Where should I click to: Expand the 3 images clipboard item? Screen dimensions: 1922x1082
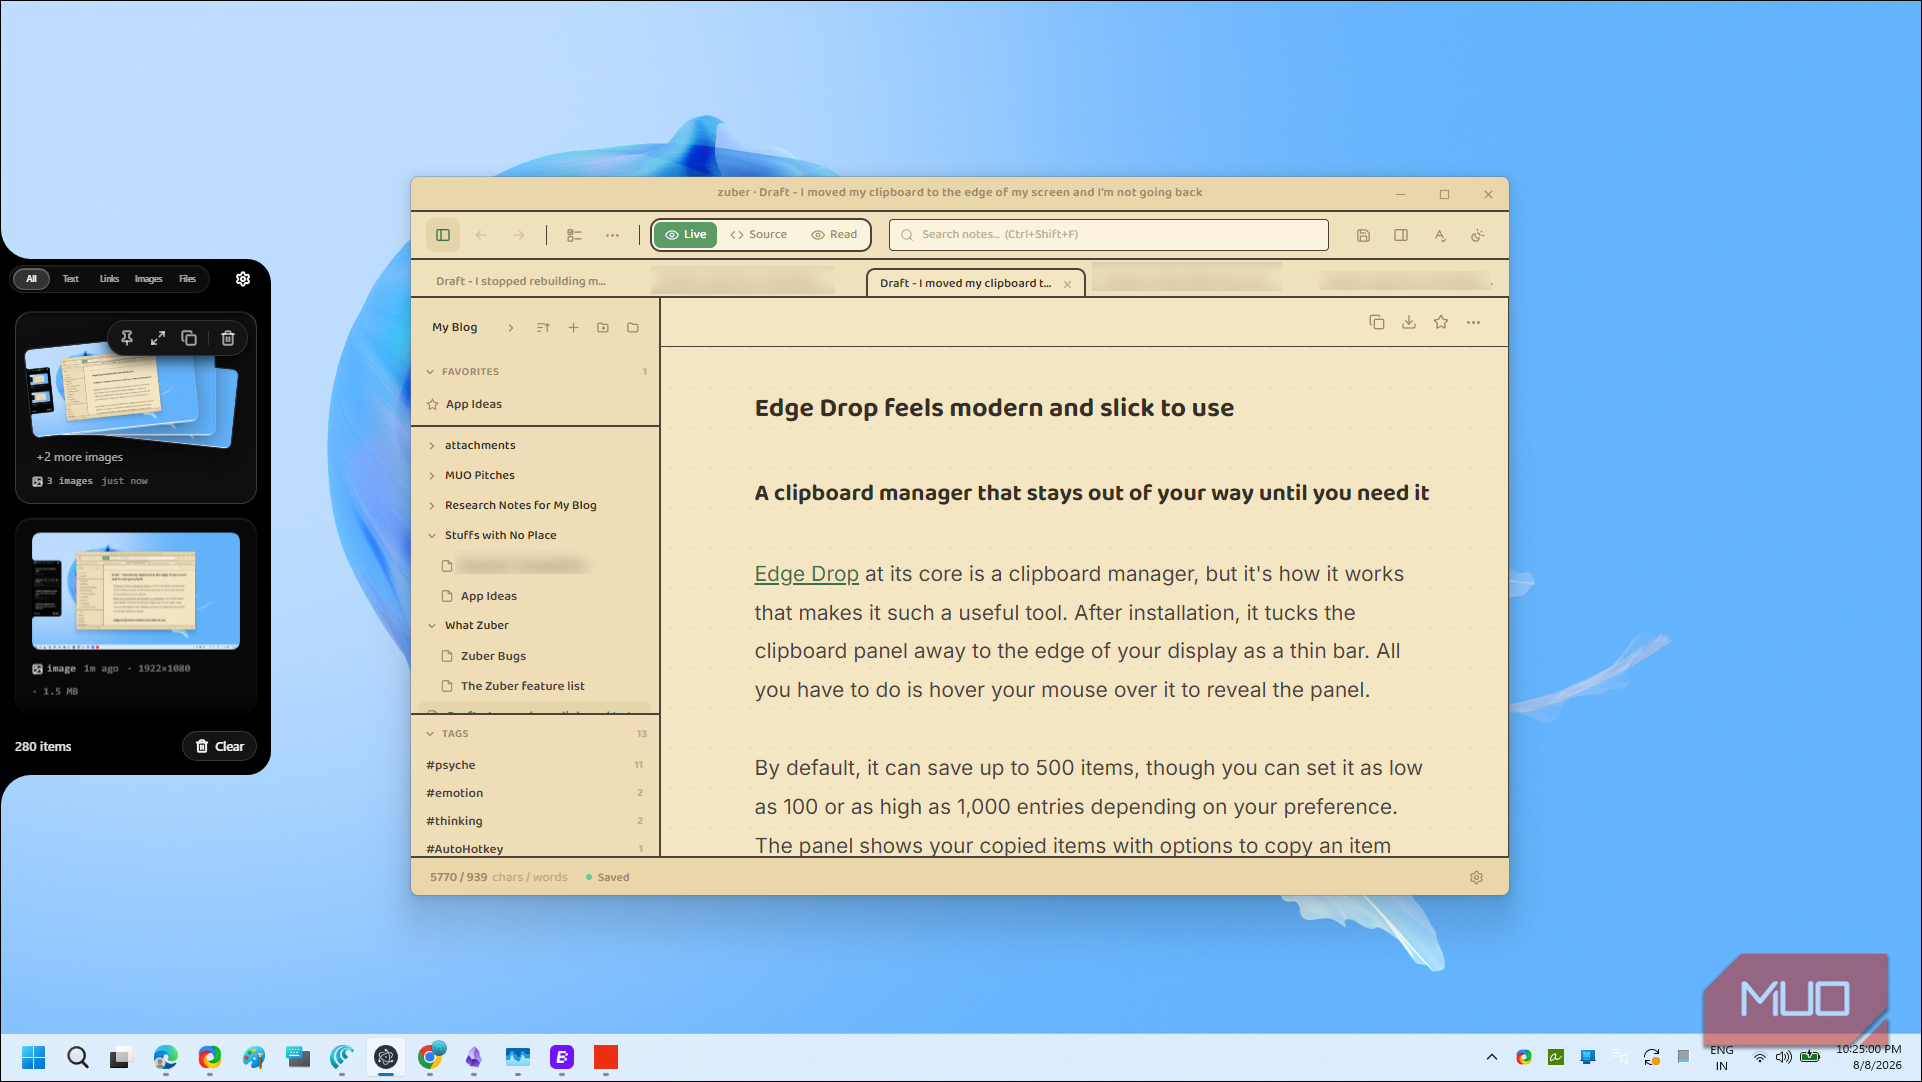coord(158,338)
